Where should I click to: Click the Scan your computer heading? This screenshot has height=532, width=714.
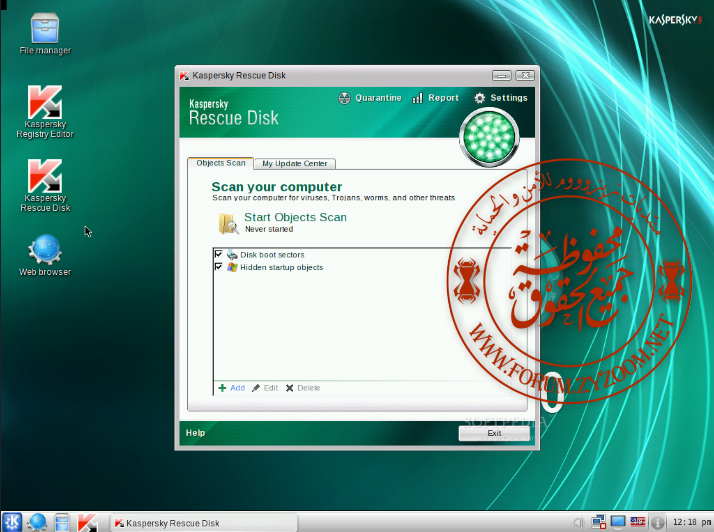276,187
